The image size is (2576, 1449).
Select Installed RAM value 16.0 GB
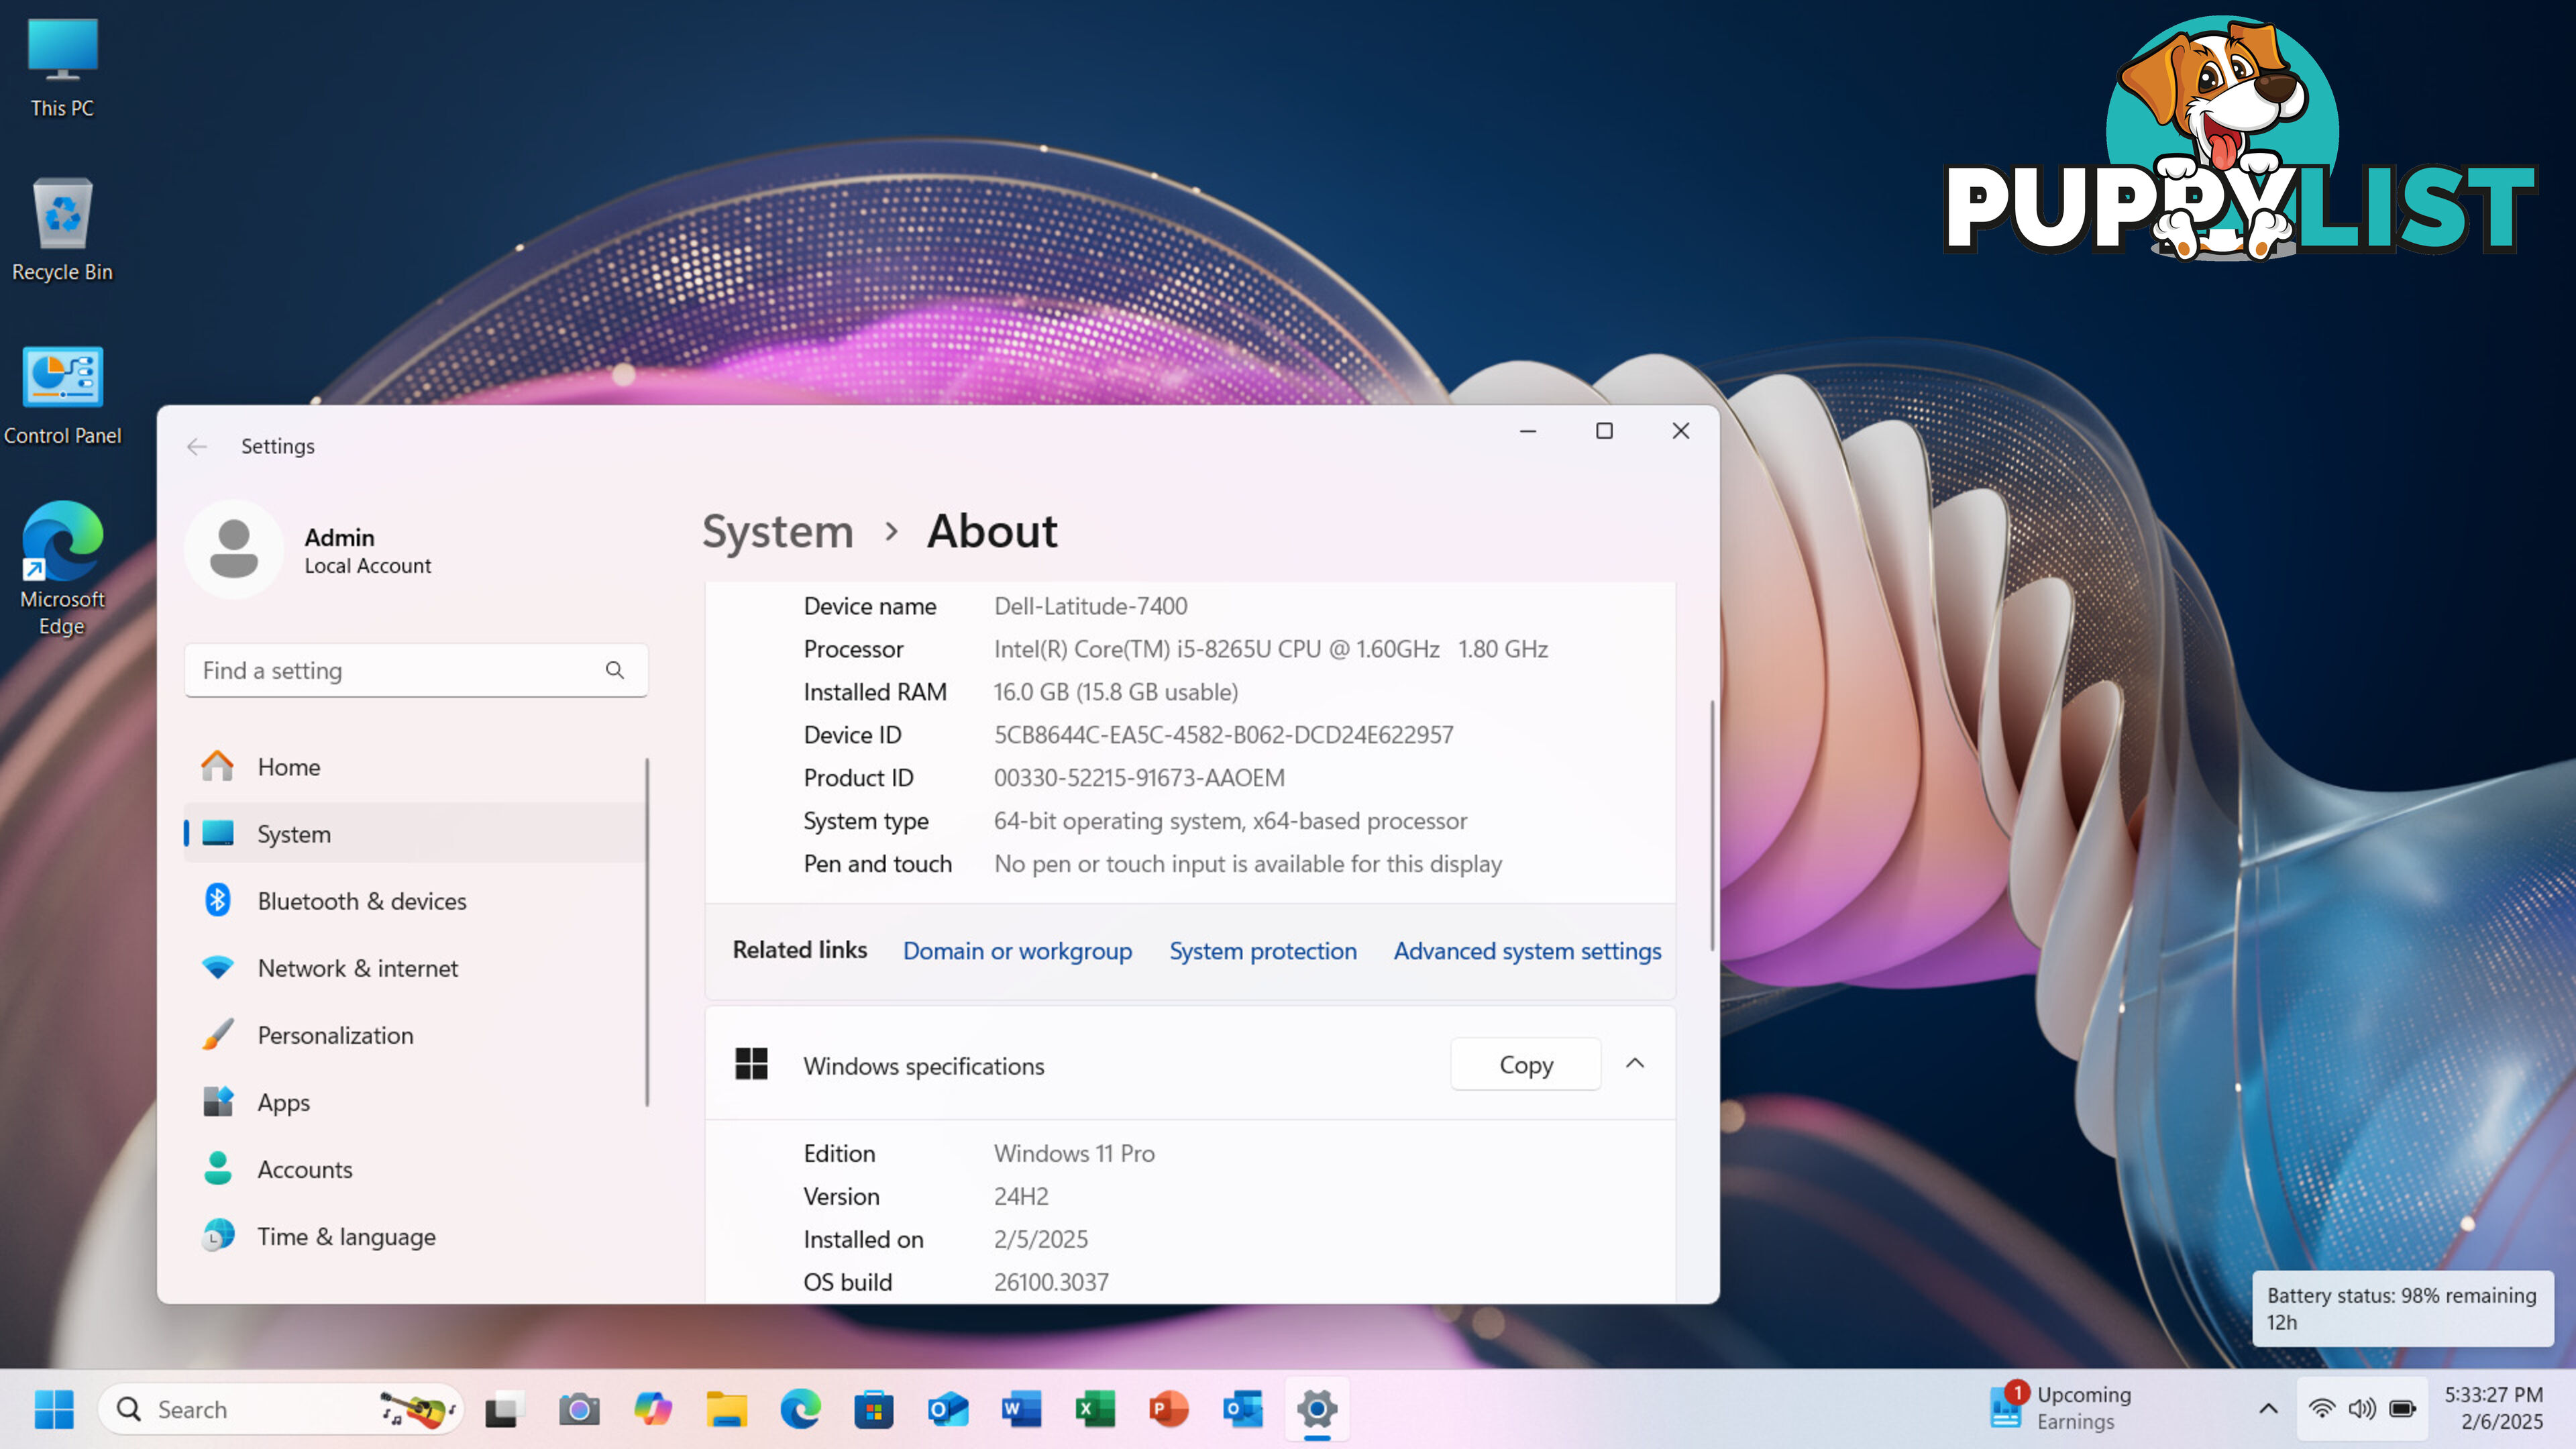[1115, 692]
